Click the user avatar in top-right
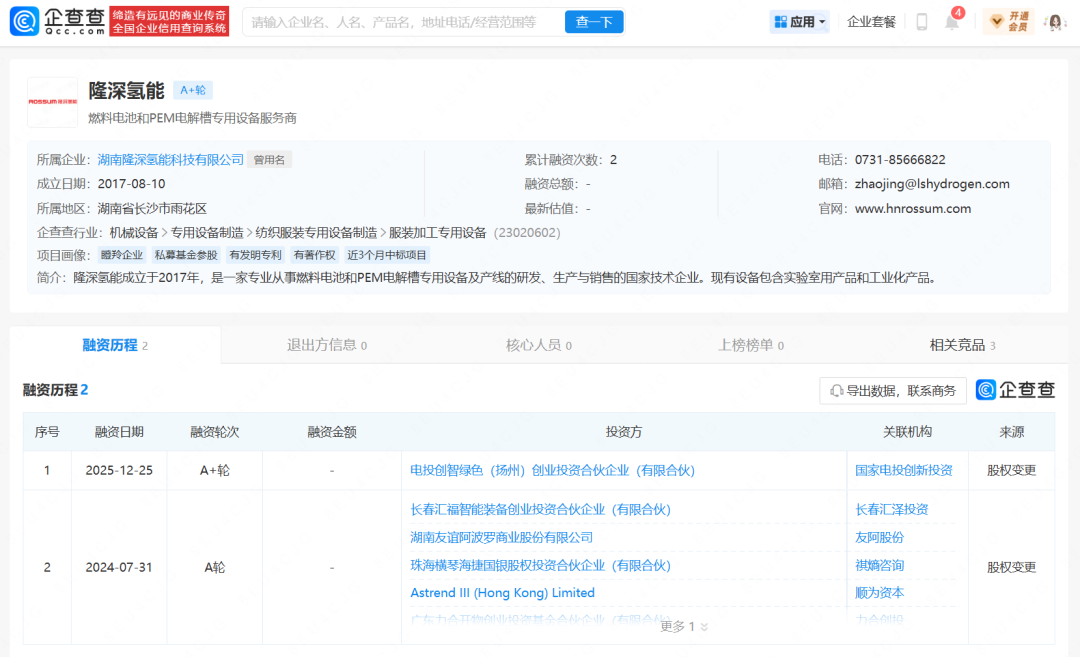 pyautogui.click(x=1055, y=21)
